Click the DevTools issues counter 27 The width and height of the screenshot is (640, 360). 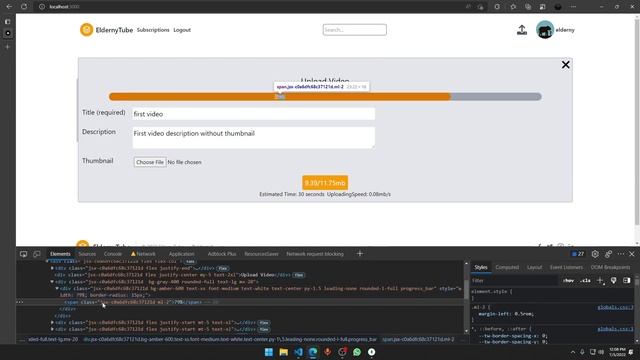(x=578, y=254)
